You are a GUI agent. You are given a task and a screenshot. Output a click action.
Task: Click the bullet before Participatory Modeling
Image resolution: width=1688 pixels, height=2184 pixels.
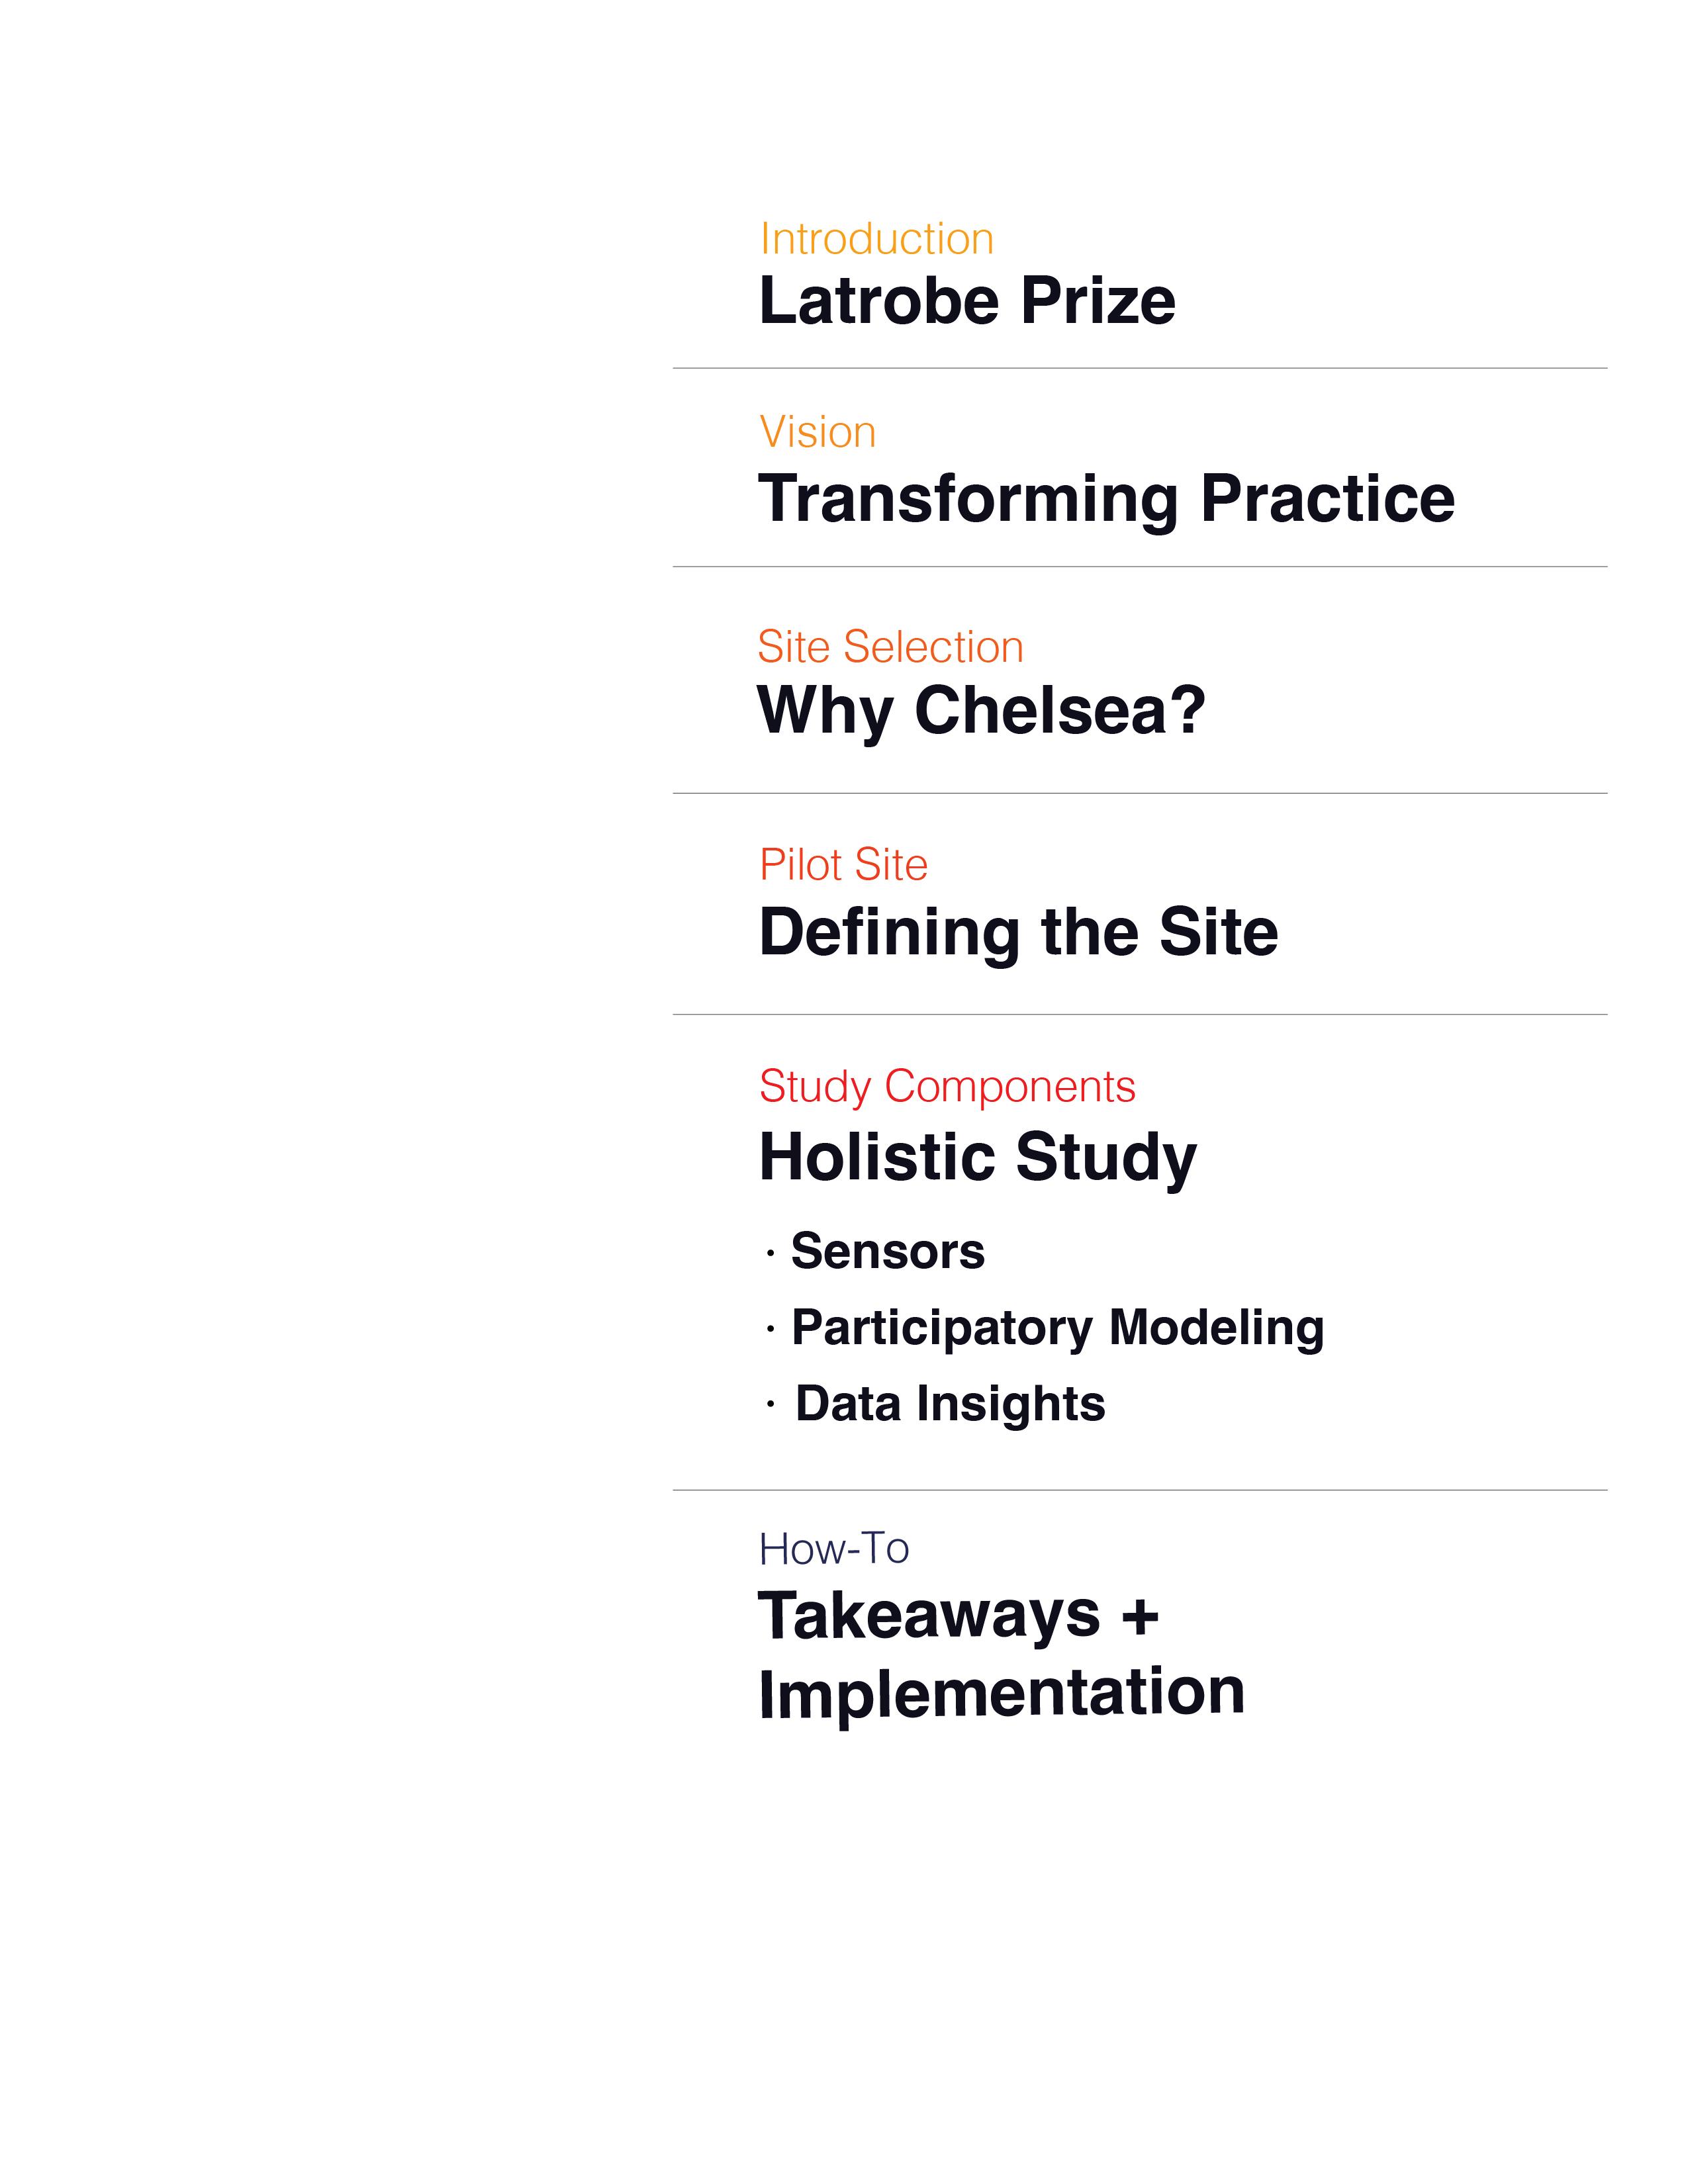[x=770, y=1330]
